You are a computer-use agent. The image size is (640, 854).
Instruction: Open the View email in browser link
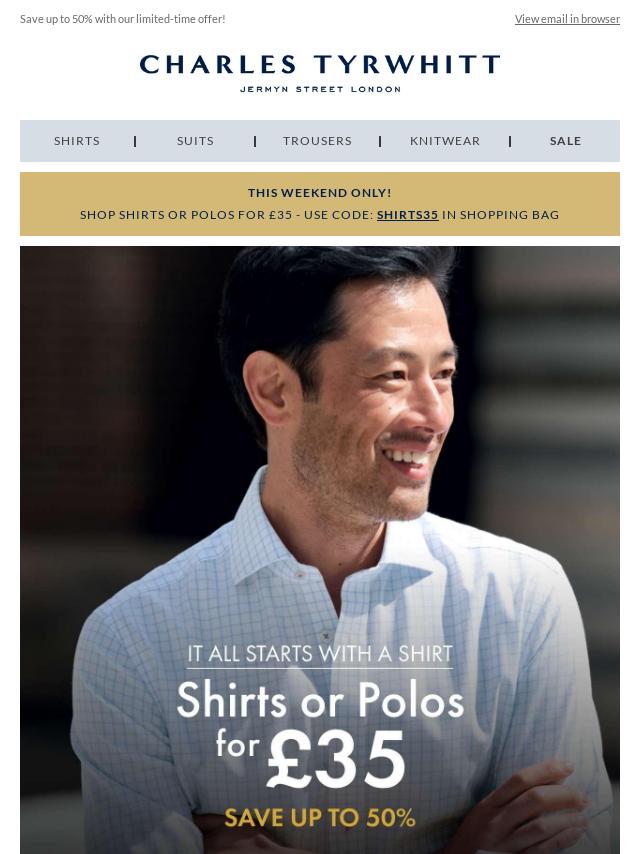click(x=567, y=19)
